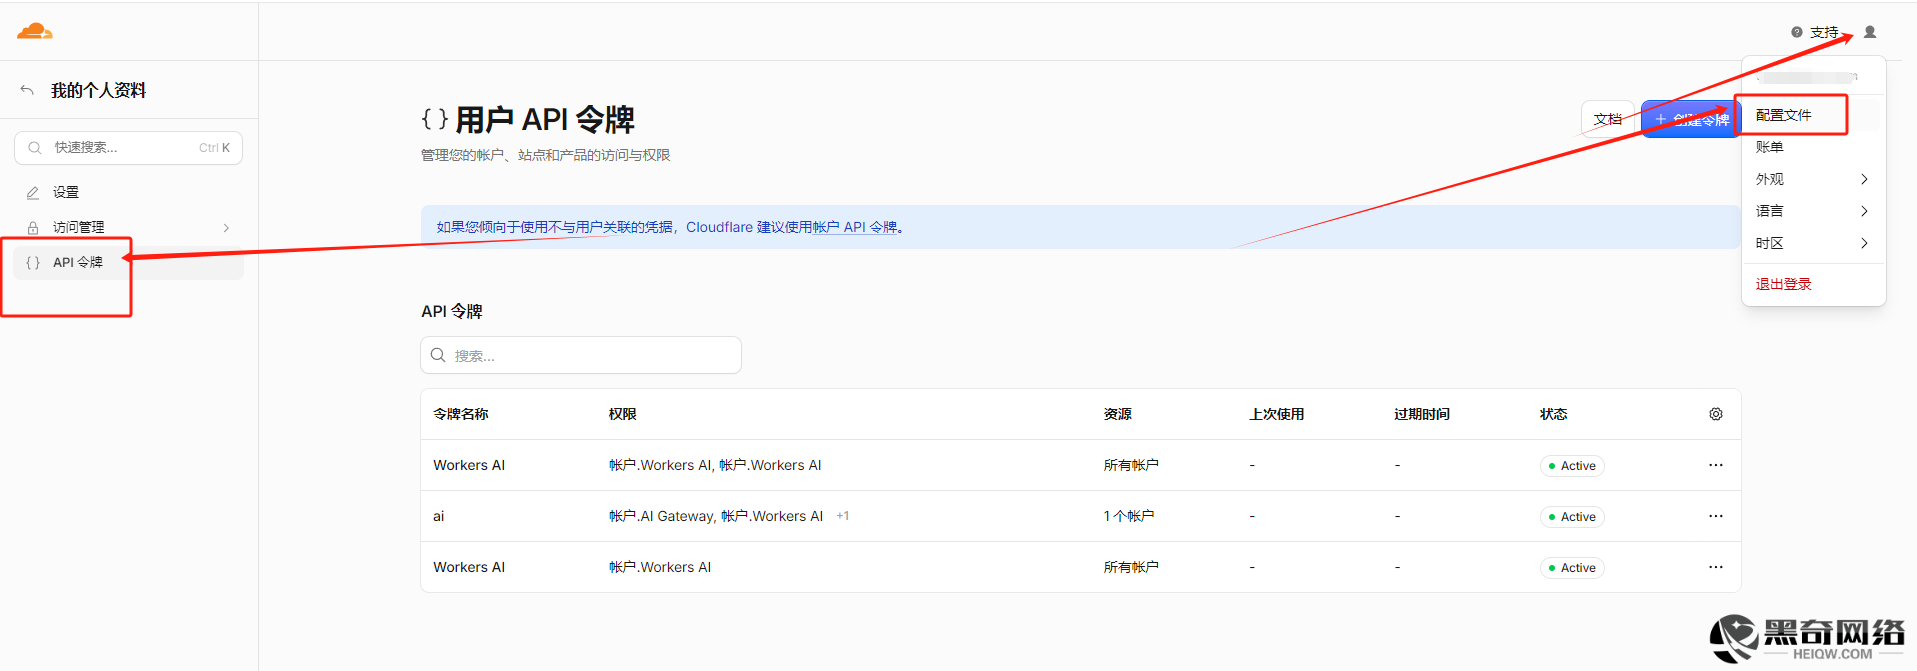The height and width of the screenshot is (671, 1917).
Task: Open table column settings gear
Action: coord(1716,414)
